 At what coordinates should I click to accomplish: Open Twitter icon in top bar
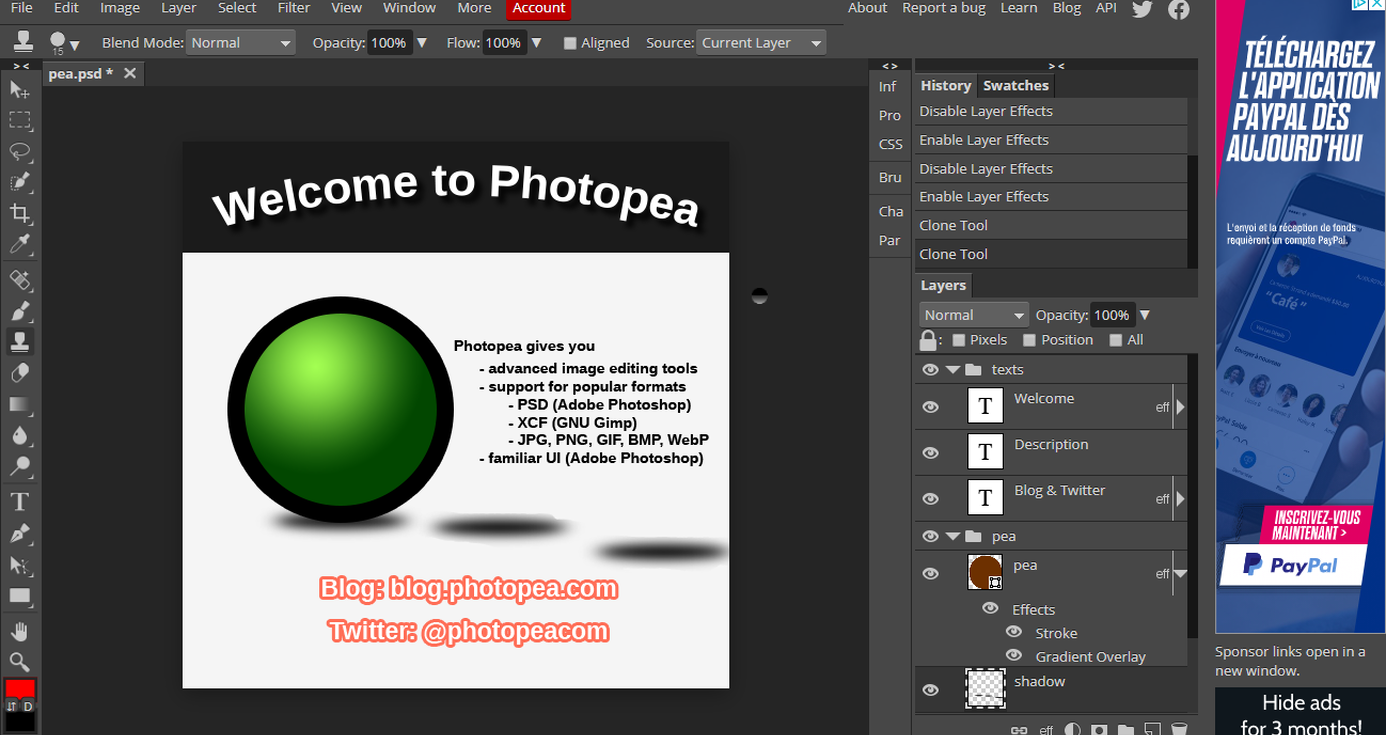pyautogui.click(x=1142, y=9)
